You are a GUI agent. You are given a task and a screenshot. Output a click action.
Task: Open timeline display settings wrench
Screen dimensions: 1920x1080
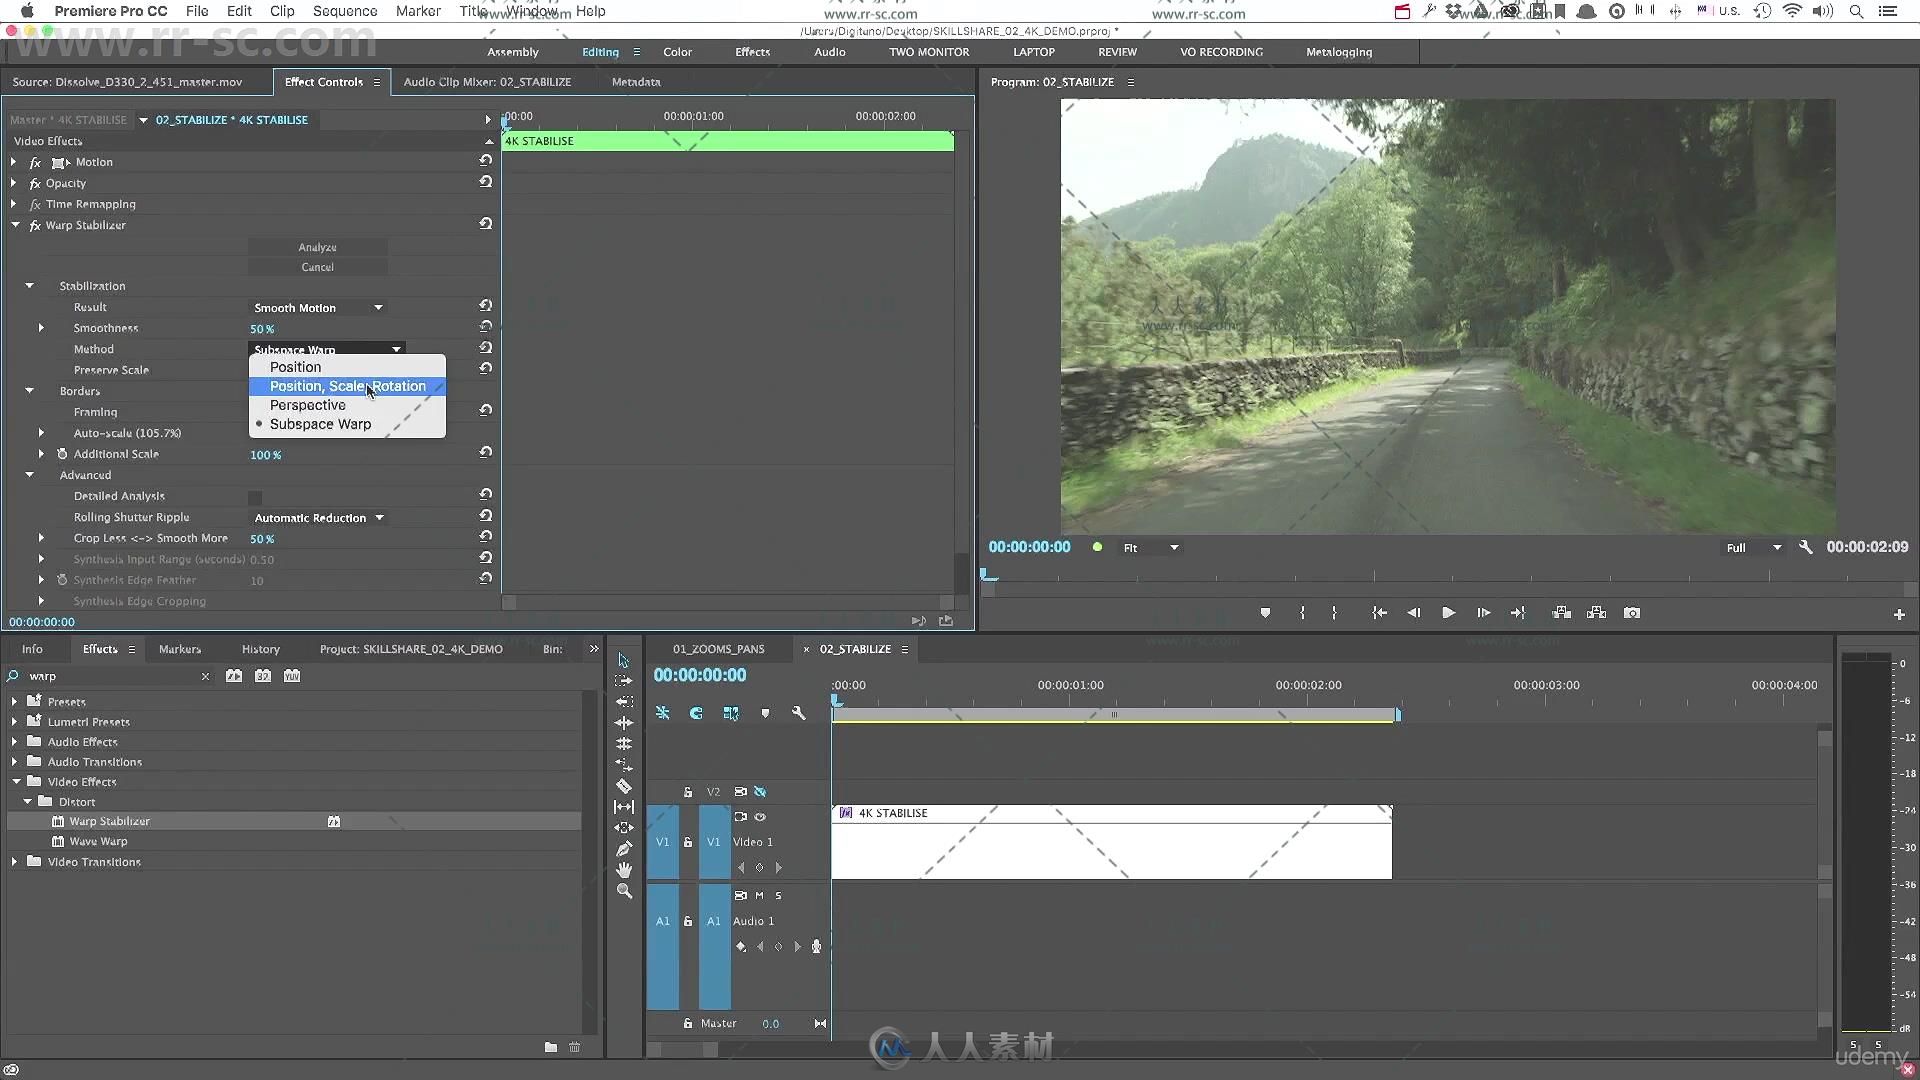coord(798,713)
